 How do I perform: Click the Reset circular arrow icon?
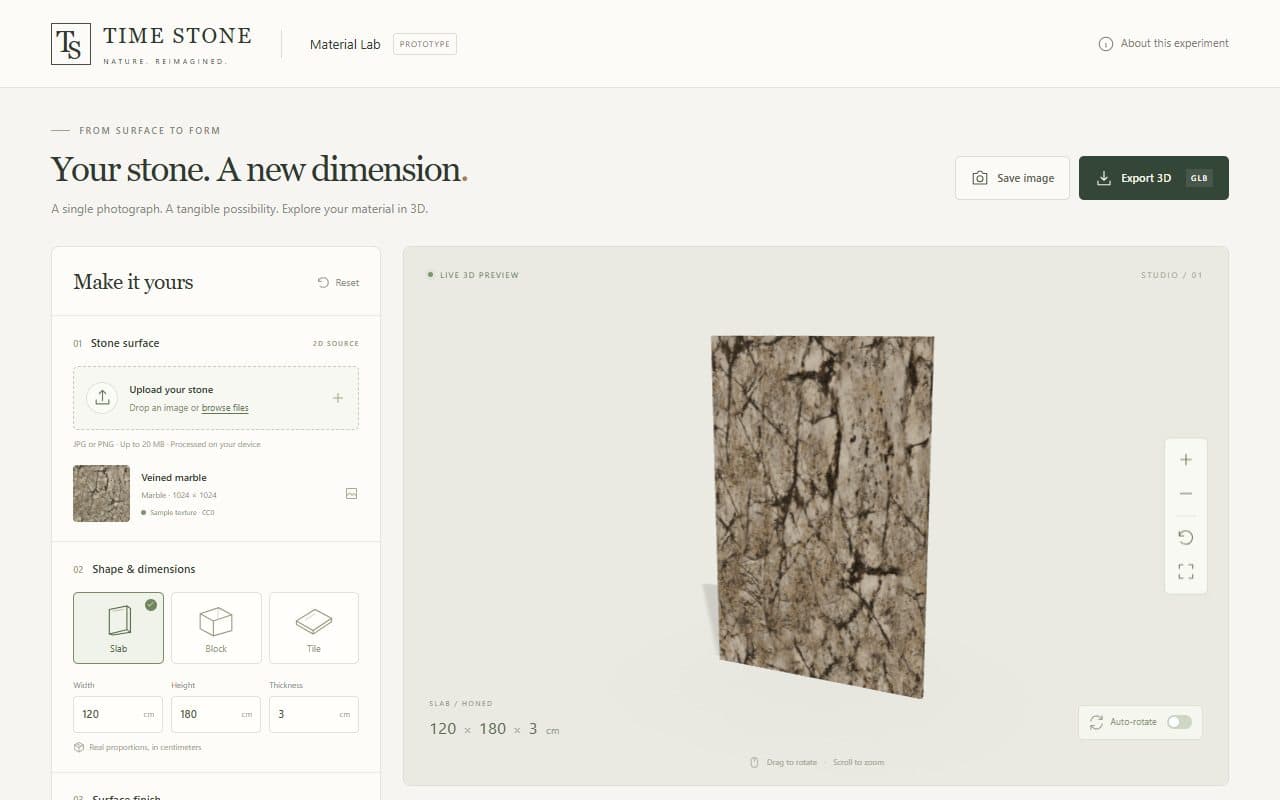323,283
